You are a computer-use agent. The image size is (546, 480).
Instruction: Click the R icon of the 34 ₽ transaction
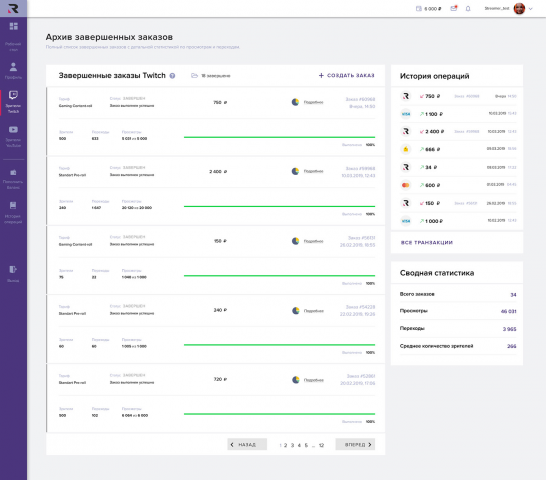pyautogui.click(x=406, y=167)
